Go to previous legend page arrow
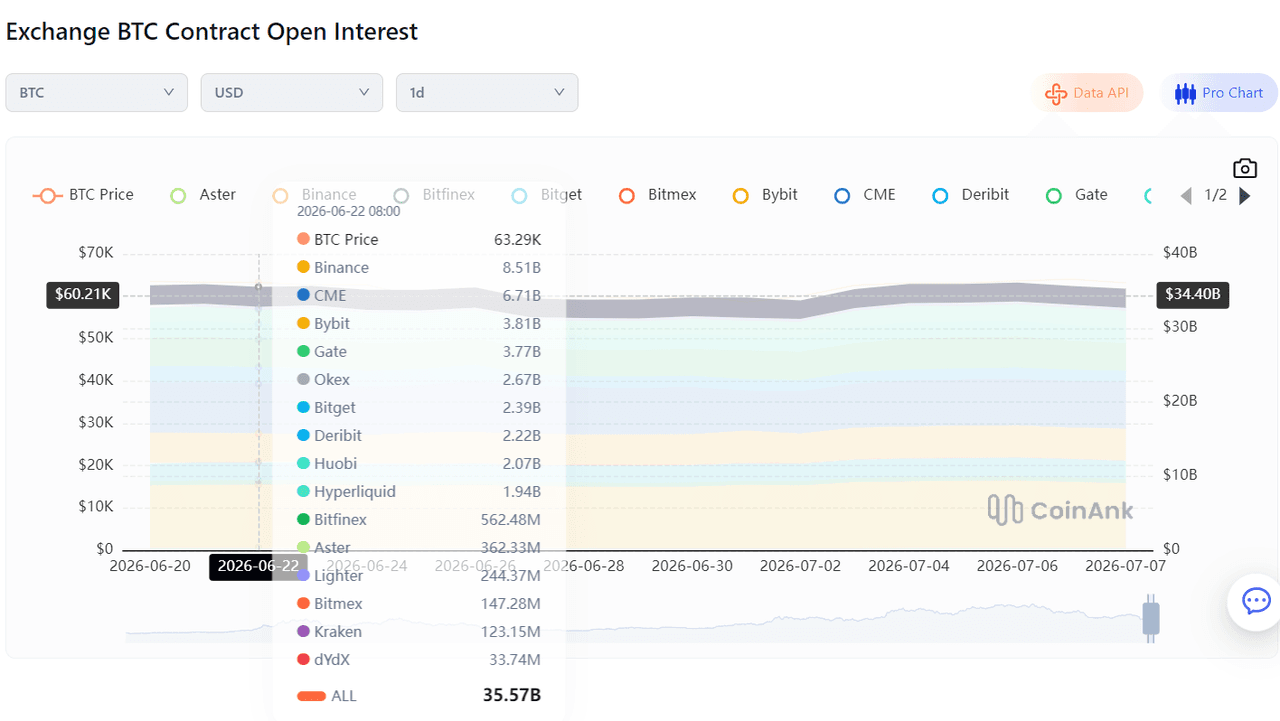Viewport: 1280px width, 721px height. click(1186, 195)
